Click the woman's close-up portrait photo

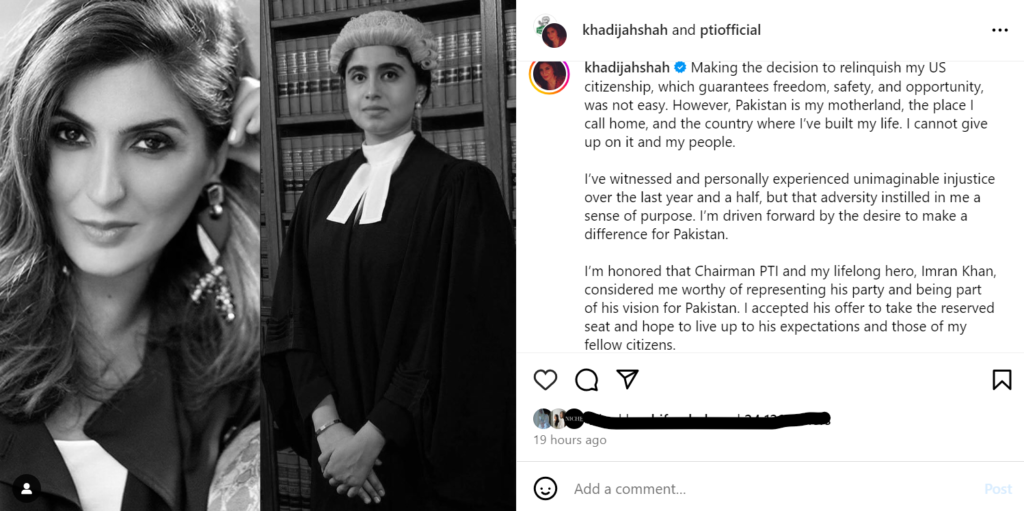(130, 256)
